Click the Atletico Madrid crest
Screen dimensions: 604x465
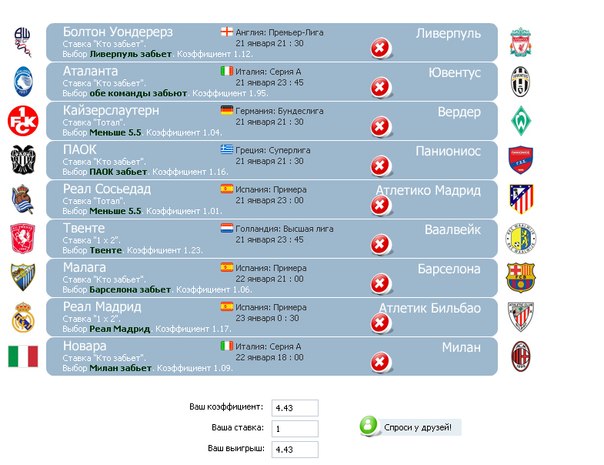click(x=521, y=199)
